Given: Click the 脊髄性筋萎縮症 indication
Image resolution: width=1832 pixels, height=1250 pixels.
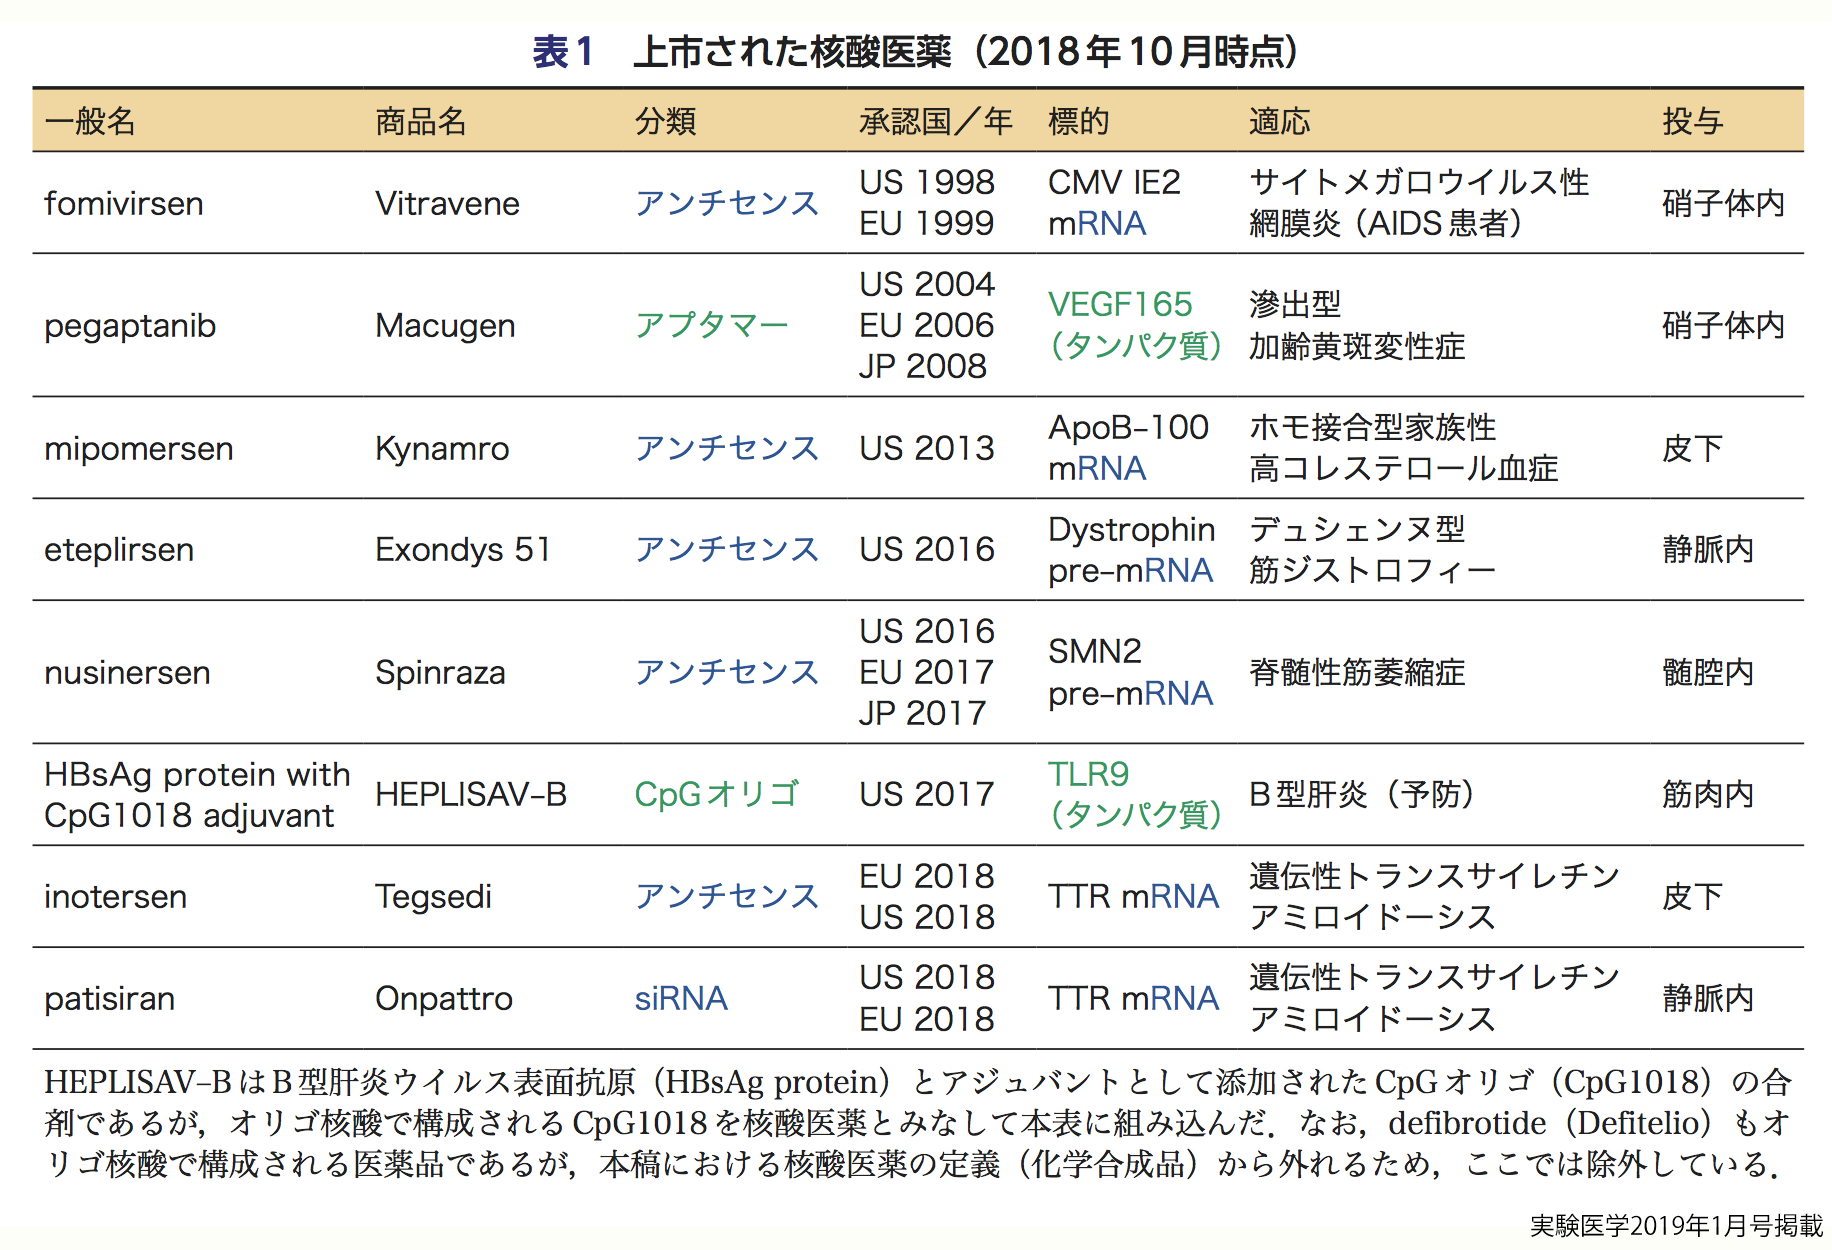Looking at the screenshot, I should [1357, 672].
